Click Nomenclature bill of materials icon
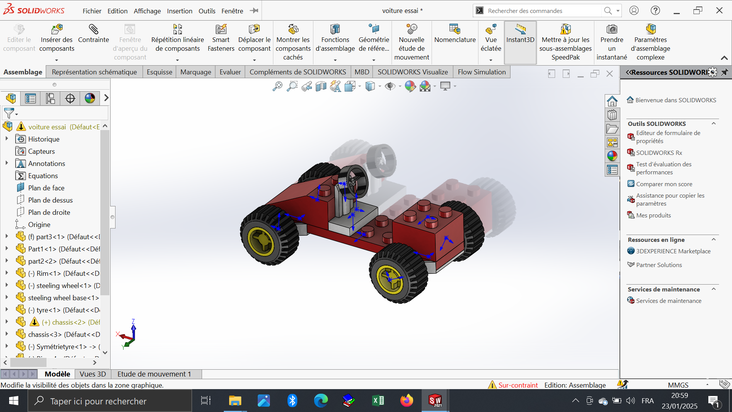The height and width of the screenshot is (412, 732). click(455, 28)
